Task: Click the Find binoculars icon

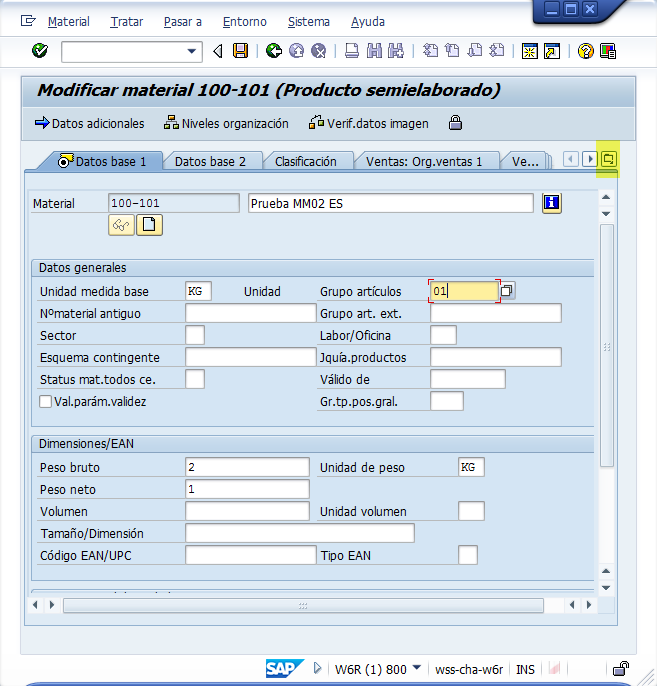Action: [x=374, y=51]
